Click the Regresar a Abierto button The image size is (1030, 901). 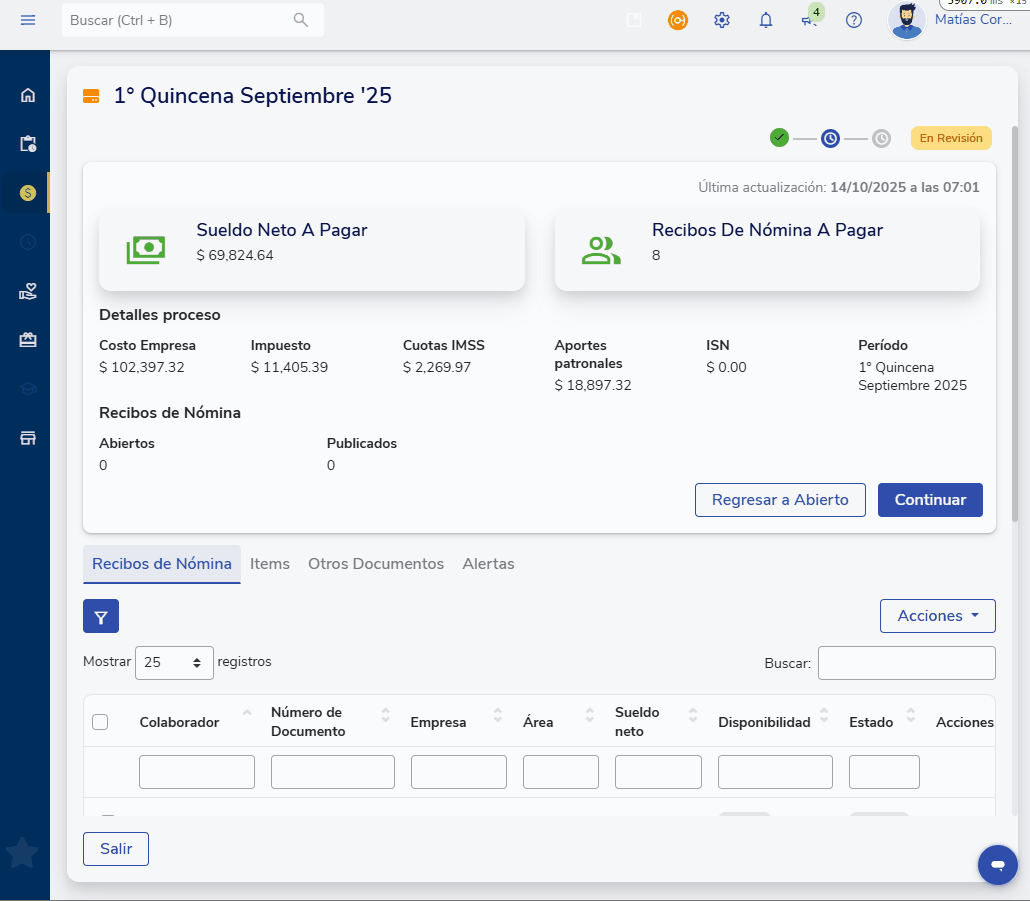coord(780,500)
